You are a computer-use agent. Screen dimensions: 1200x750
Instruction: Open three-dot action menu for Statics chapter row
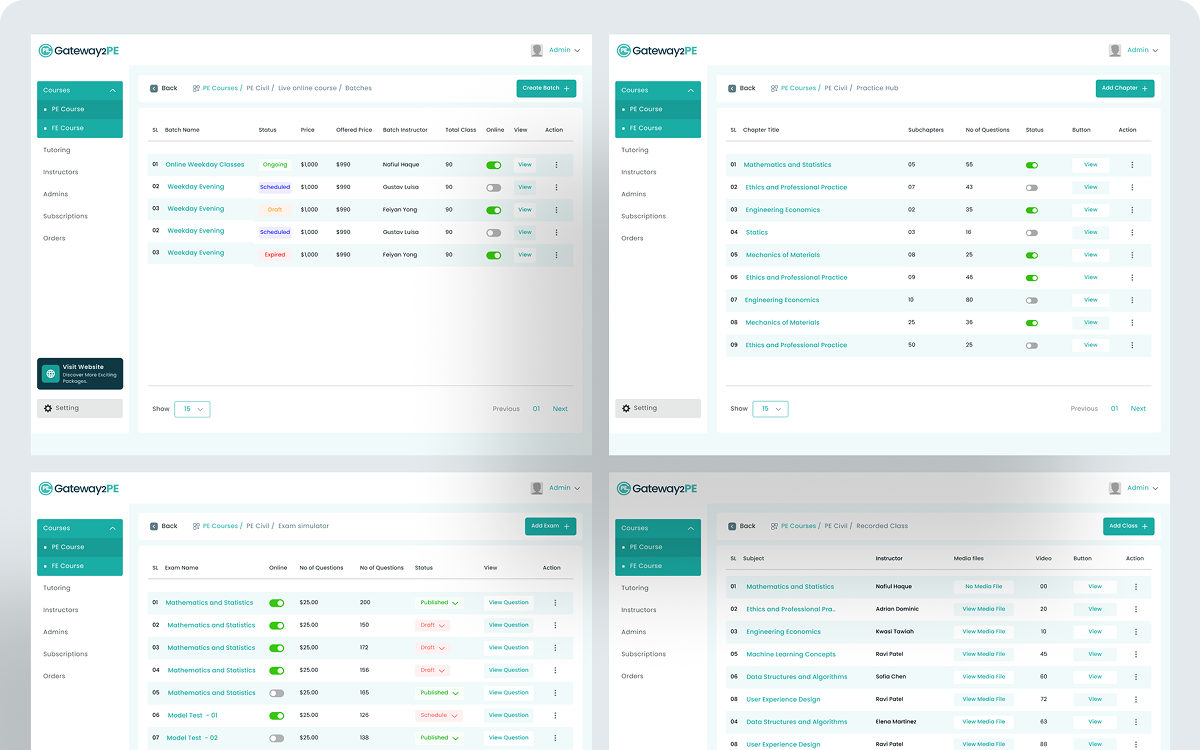(x=1133, y=232)
